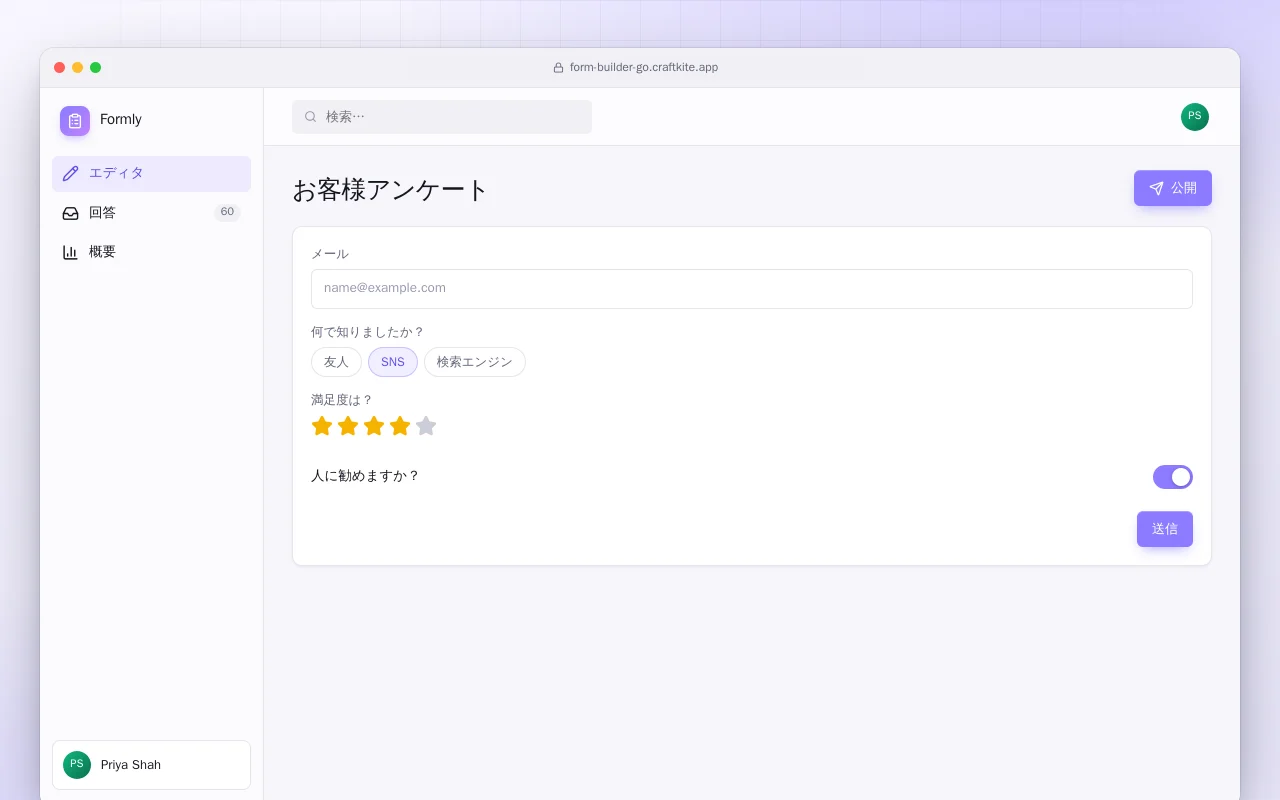Click the Formly app name text
The height and width of the screenshot is (800, 1280).
point(121,120)
